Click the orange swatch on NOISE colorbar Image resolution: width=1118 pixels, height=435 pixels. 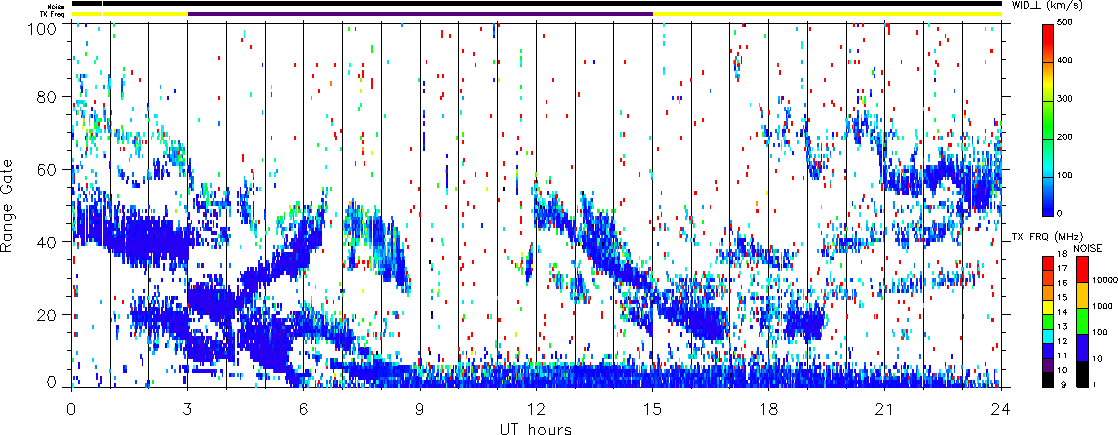pyautogui.click(x=1082, y=295)
